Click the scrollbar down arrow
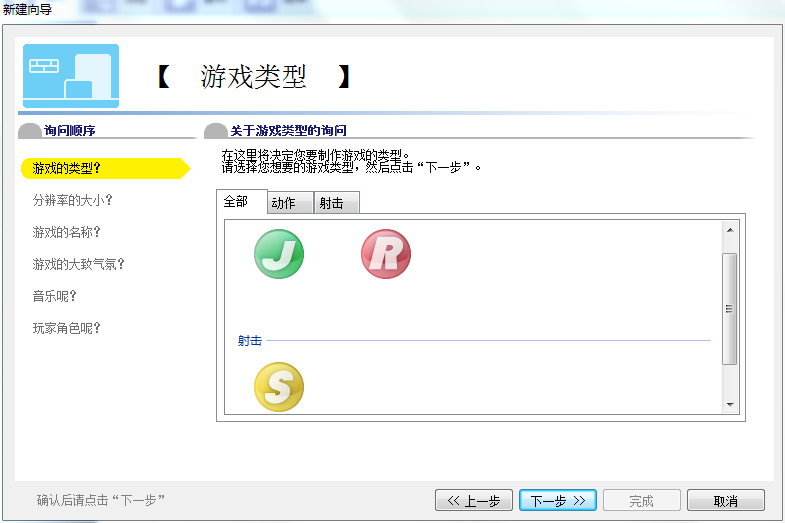This screenshot has height=523, width=785. coord(730,404)
